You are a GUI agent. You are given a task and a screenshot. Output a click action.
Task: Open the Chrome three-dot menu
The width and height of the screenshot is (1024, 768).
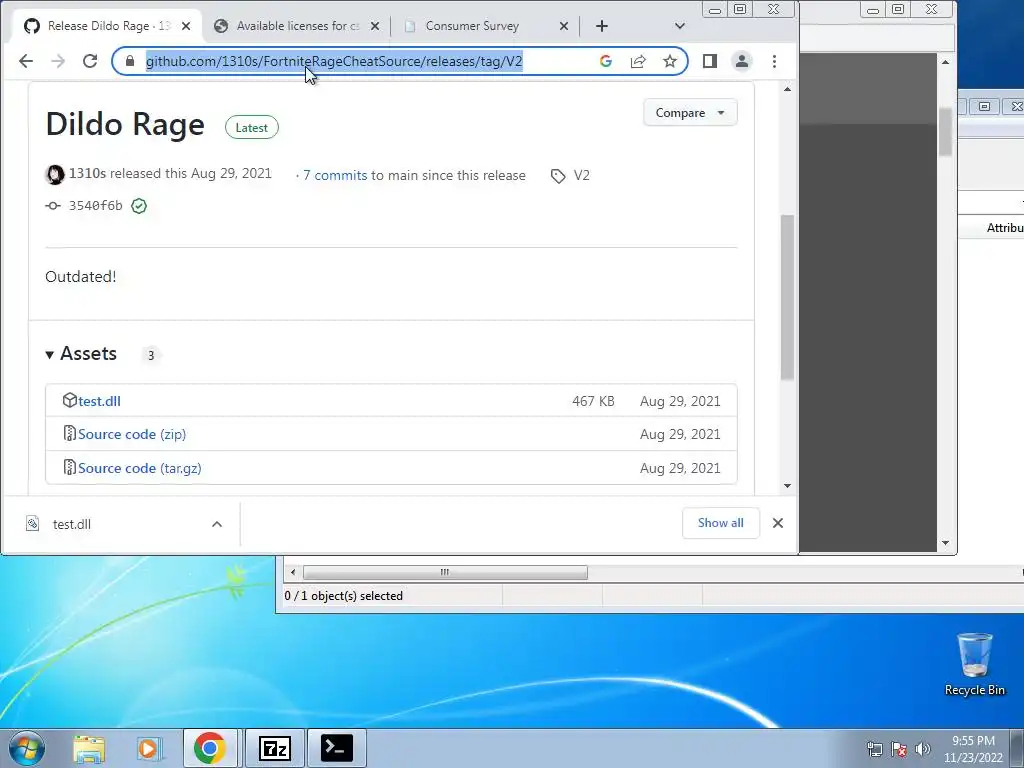tap(775, 61)
